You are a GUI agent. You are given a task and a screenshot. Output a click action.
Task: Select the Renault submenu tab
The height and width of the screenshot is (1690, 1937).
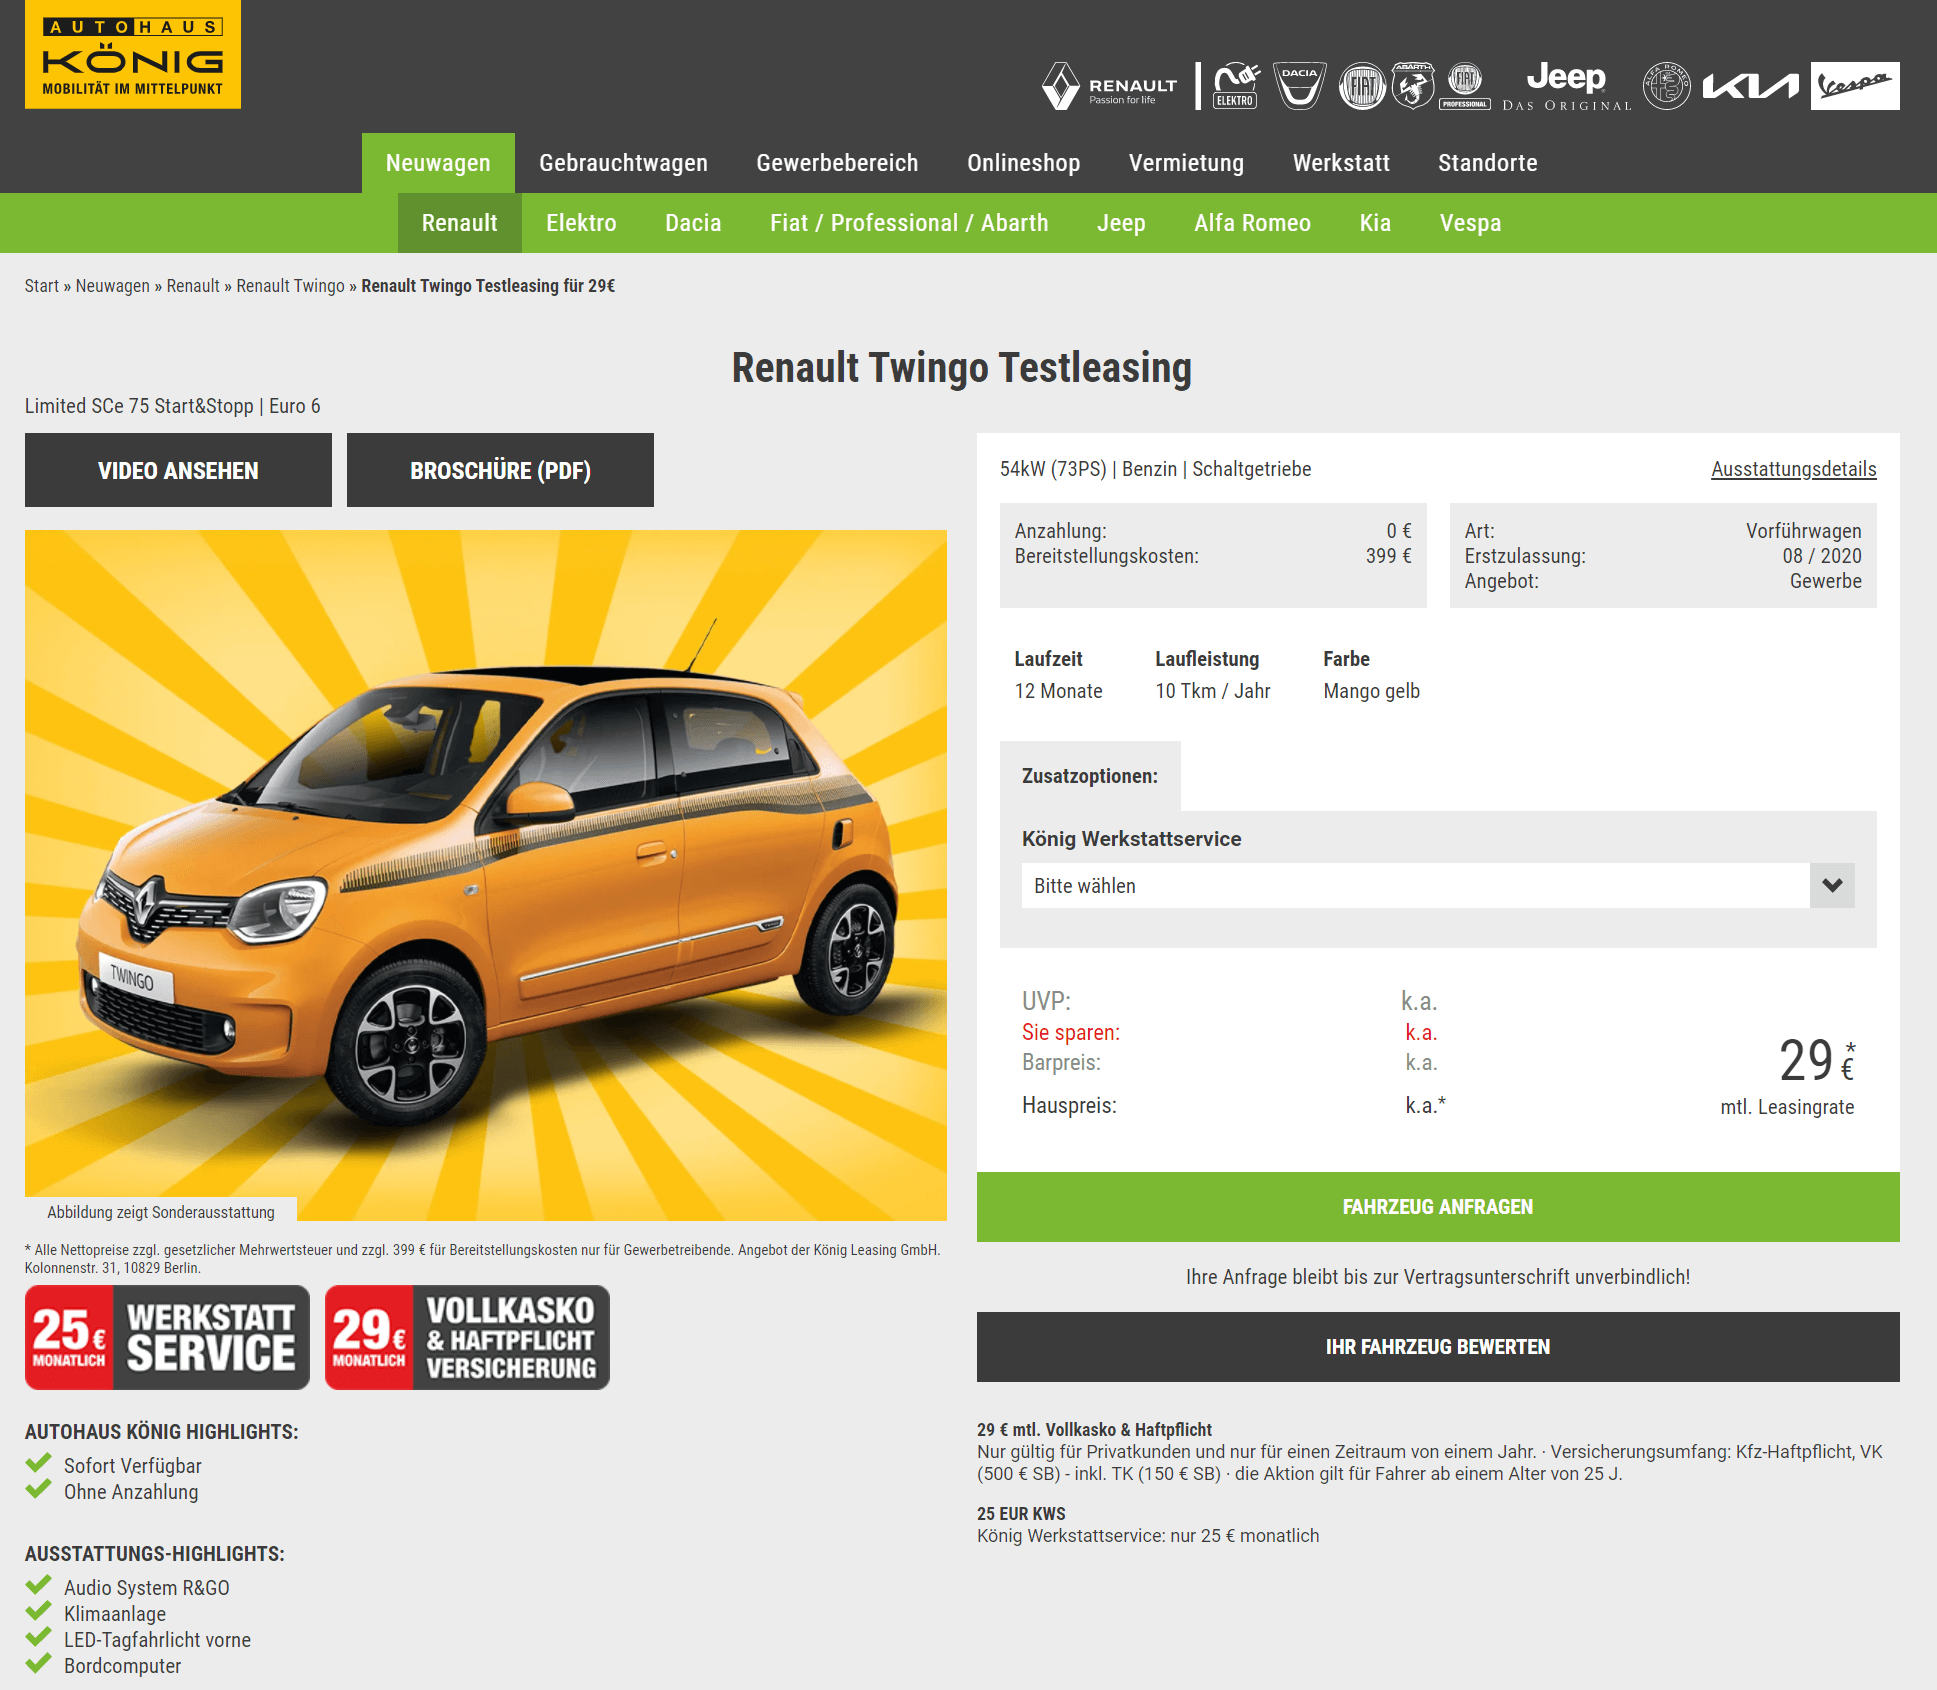tap(459, 223)
